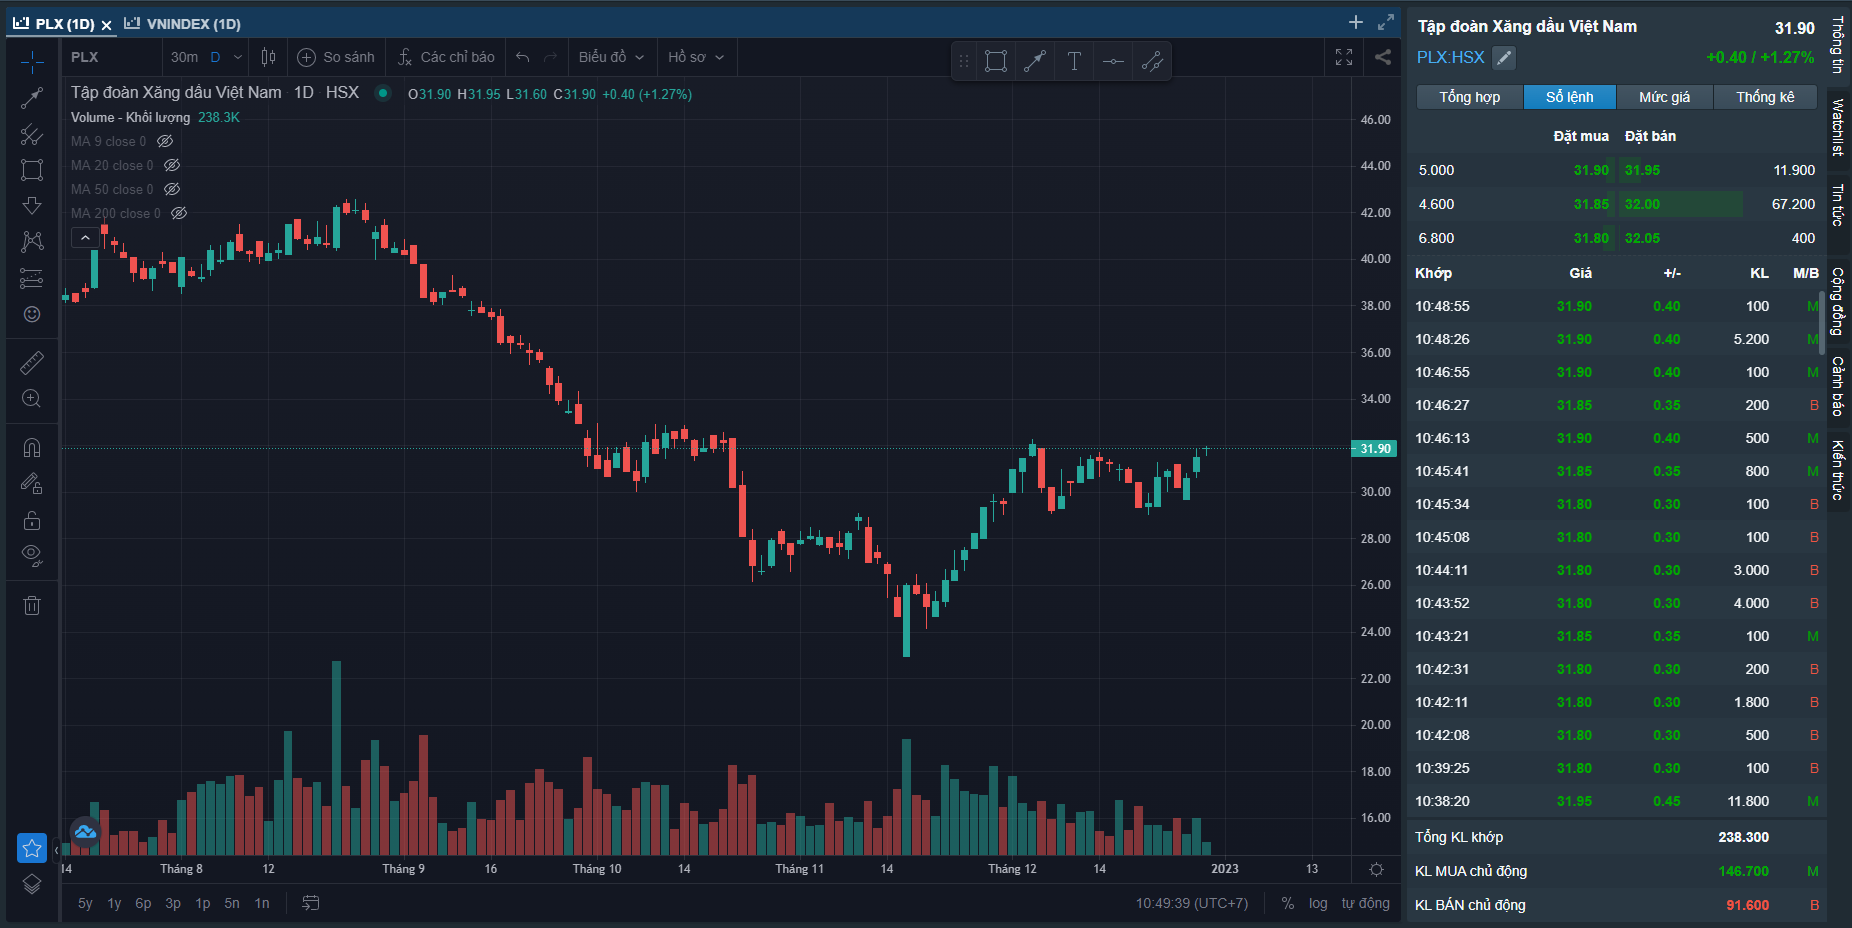Viewport: 1852px width, 928px height.
Task: Switch to the VNINDEX (1D) tab
Action: tap(183, 24)
